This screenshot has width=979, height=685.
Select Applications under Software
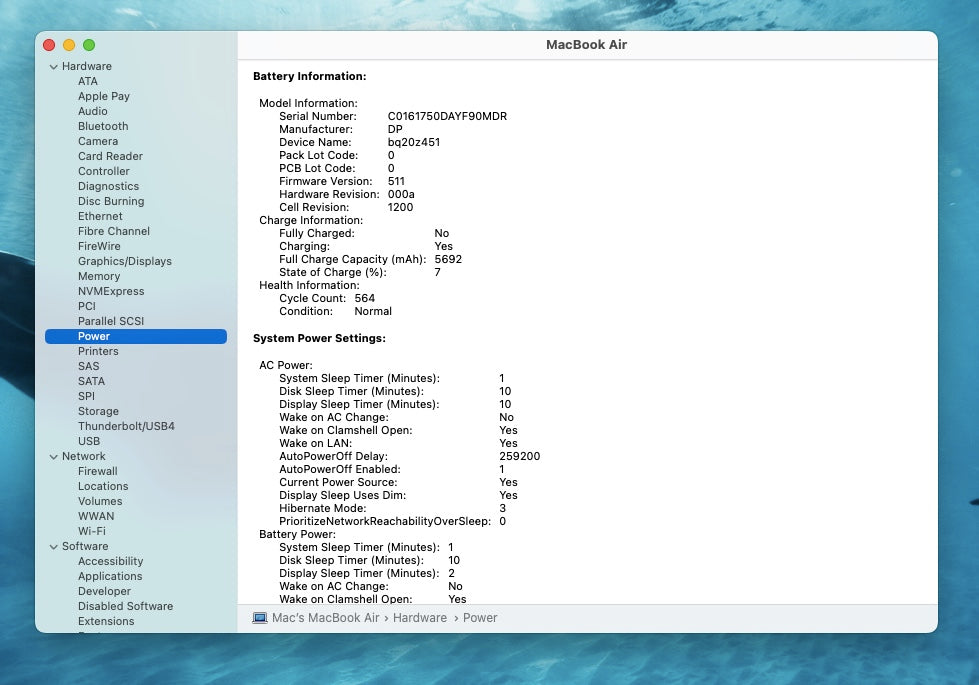110,576
